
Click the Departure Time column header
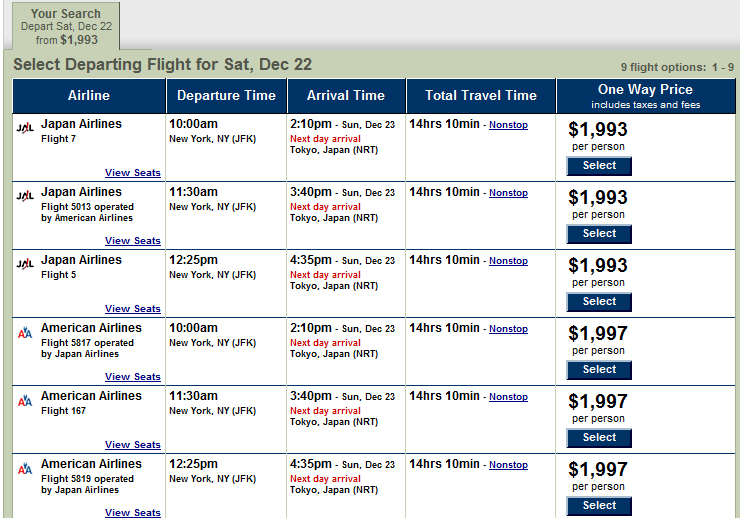coord(227,96)
